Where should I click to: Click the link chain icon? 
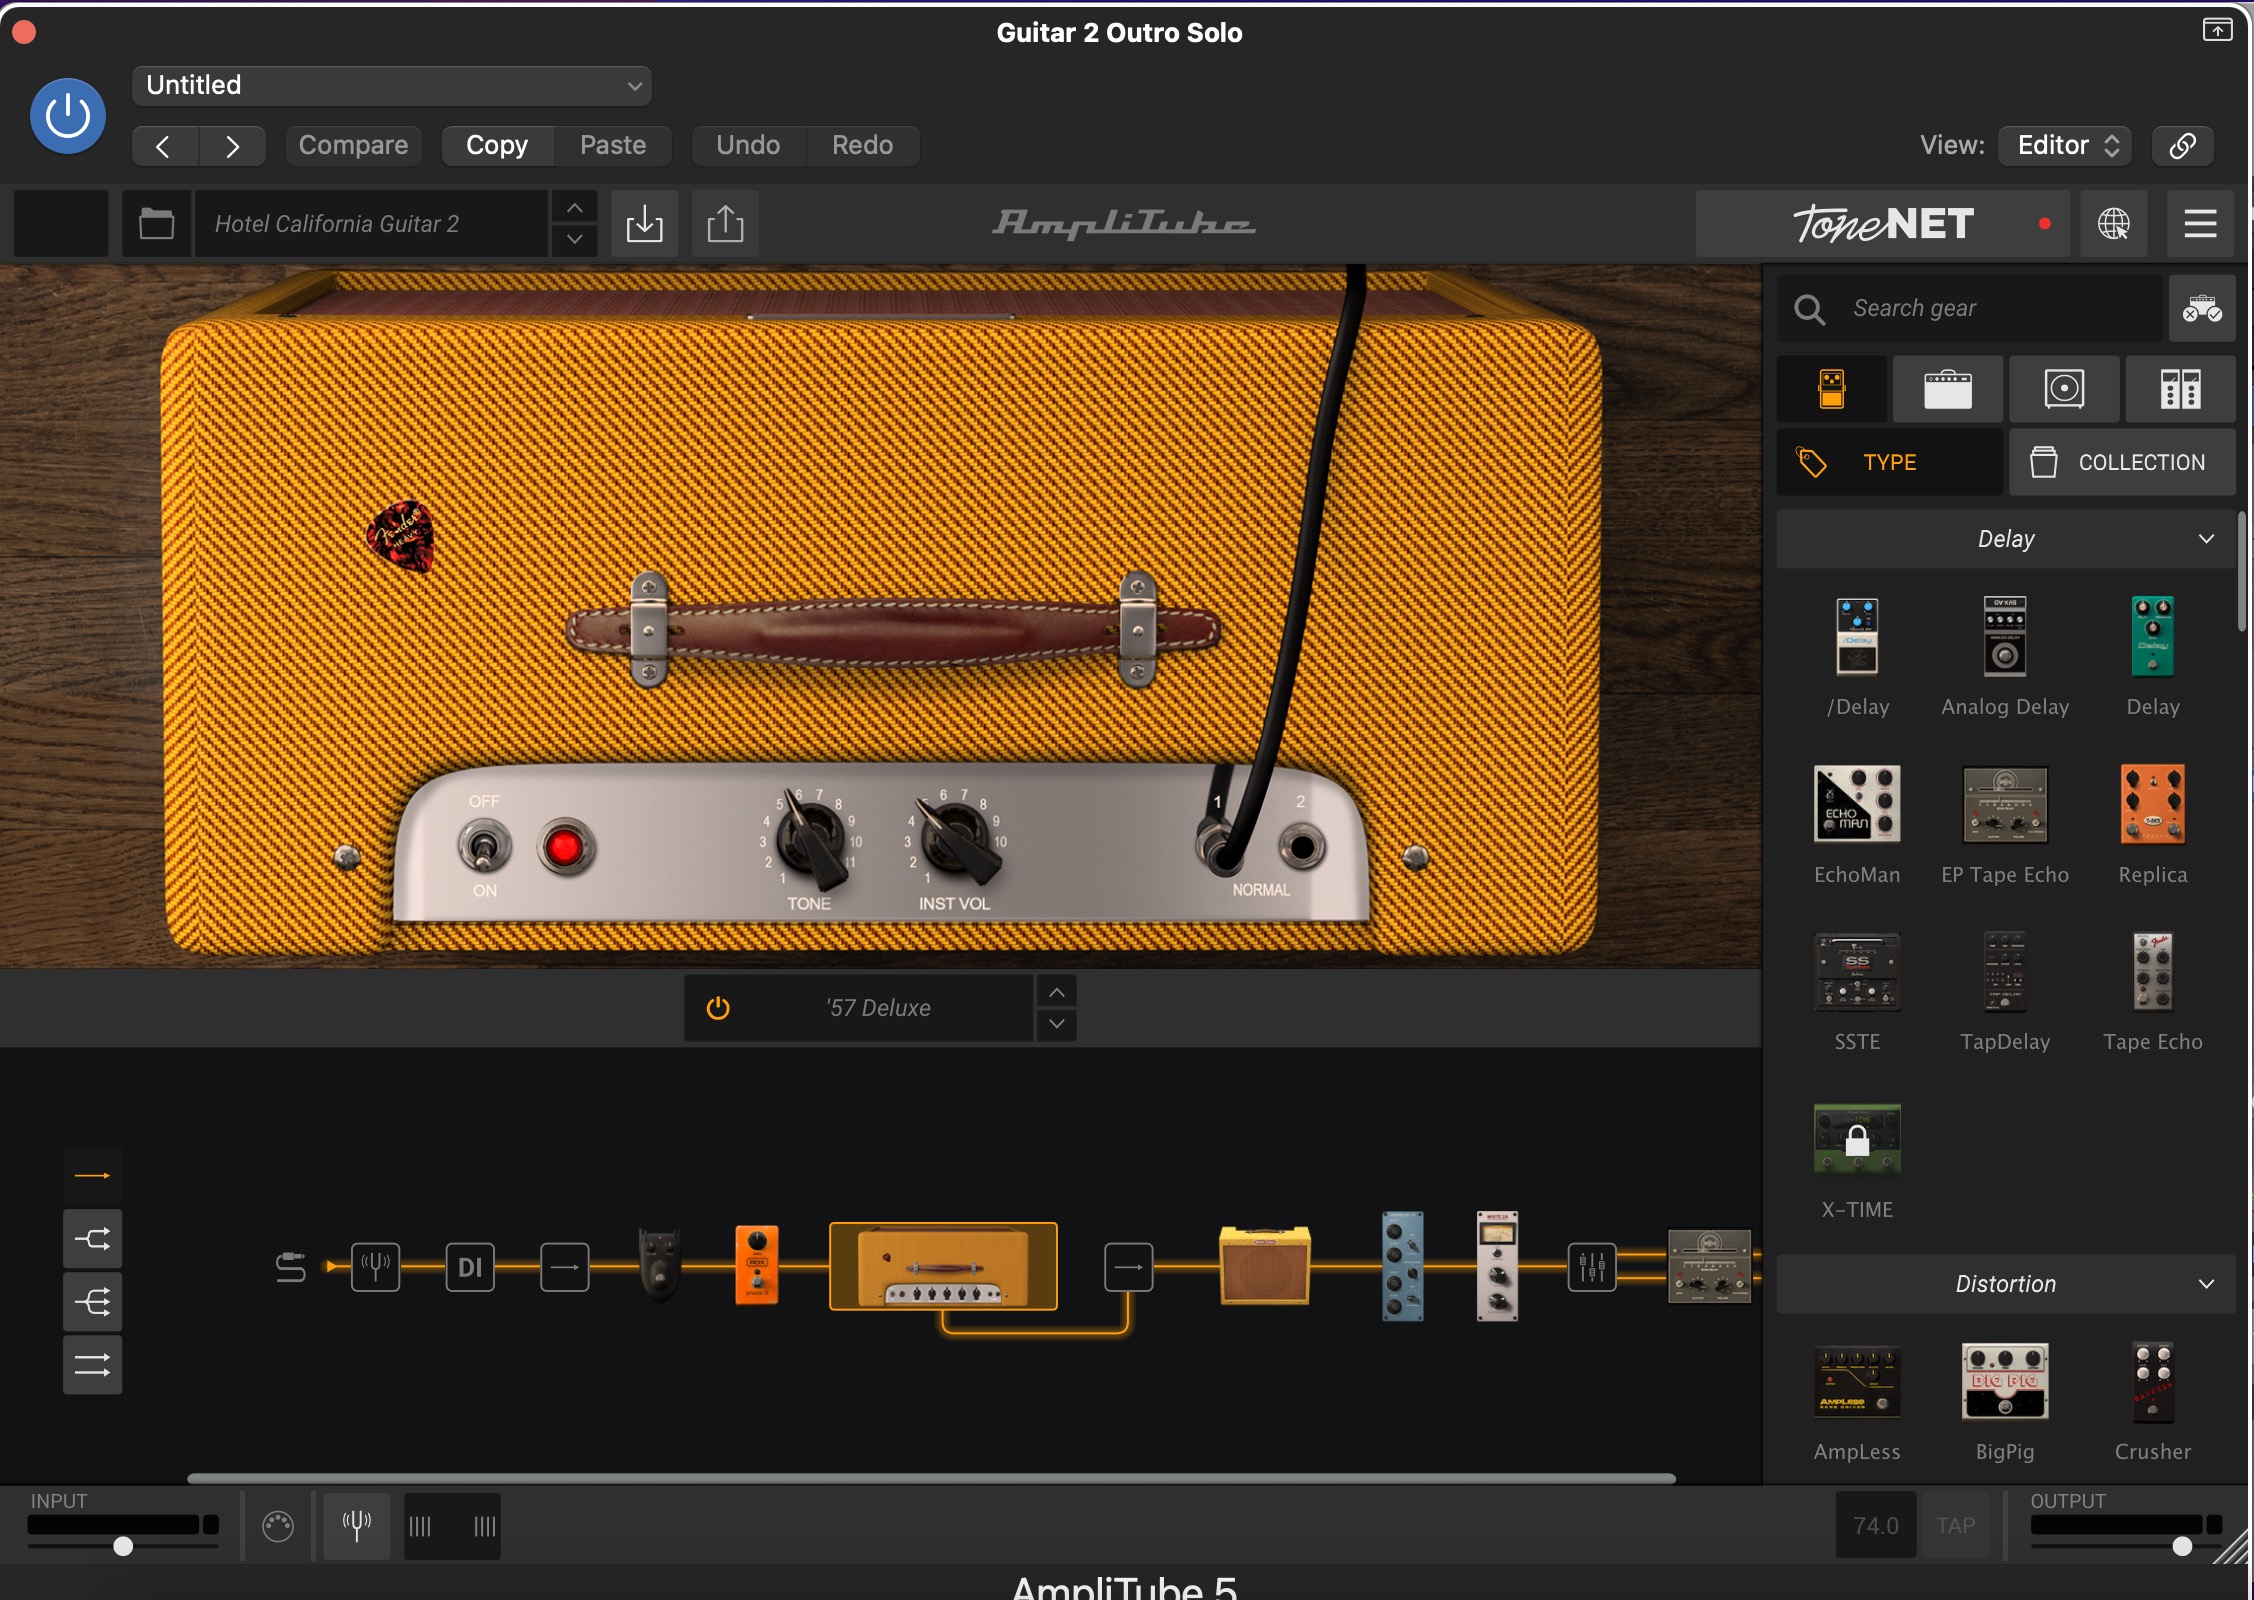[x=2183, y=146]
